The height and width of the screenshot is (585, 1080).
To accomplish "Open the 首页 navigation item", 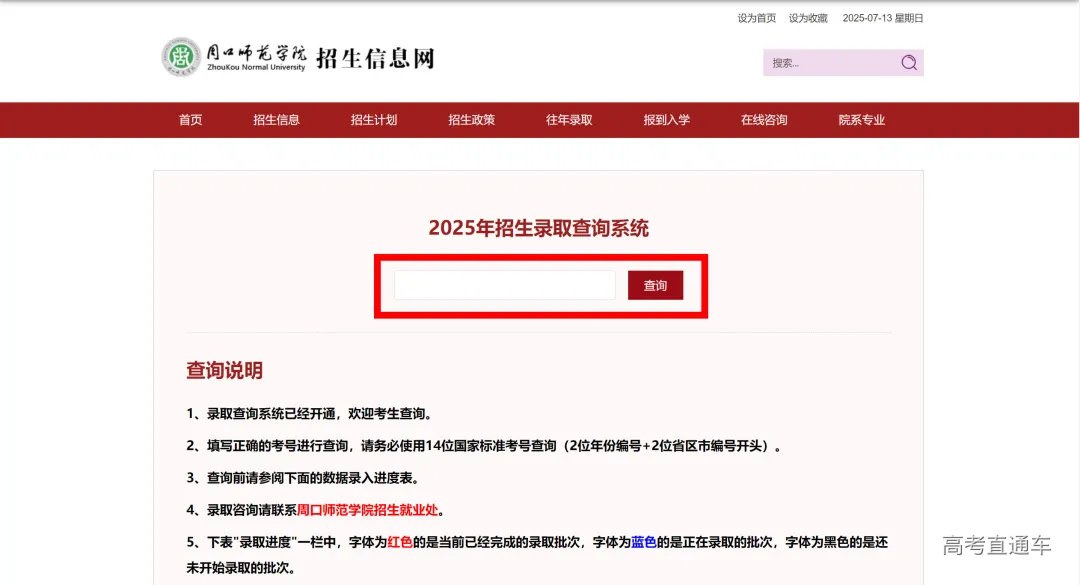I will tap(190, 120).
